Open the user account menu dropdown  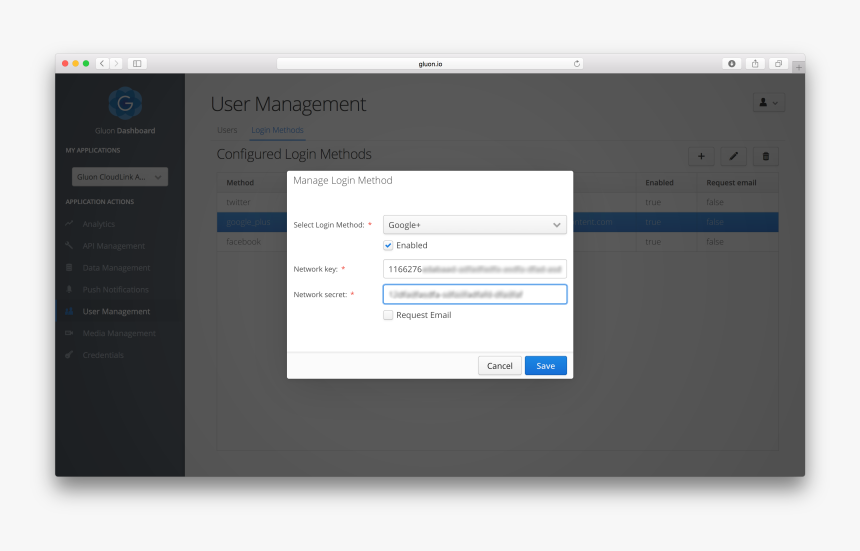point(768,103)
